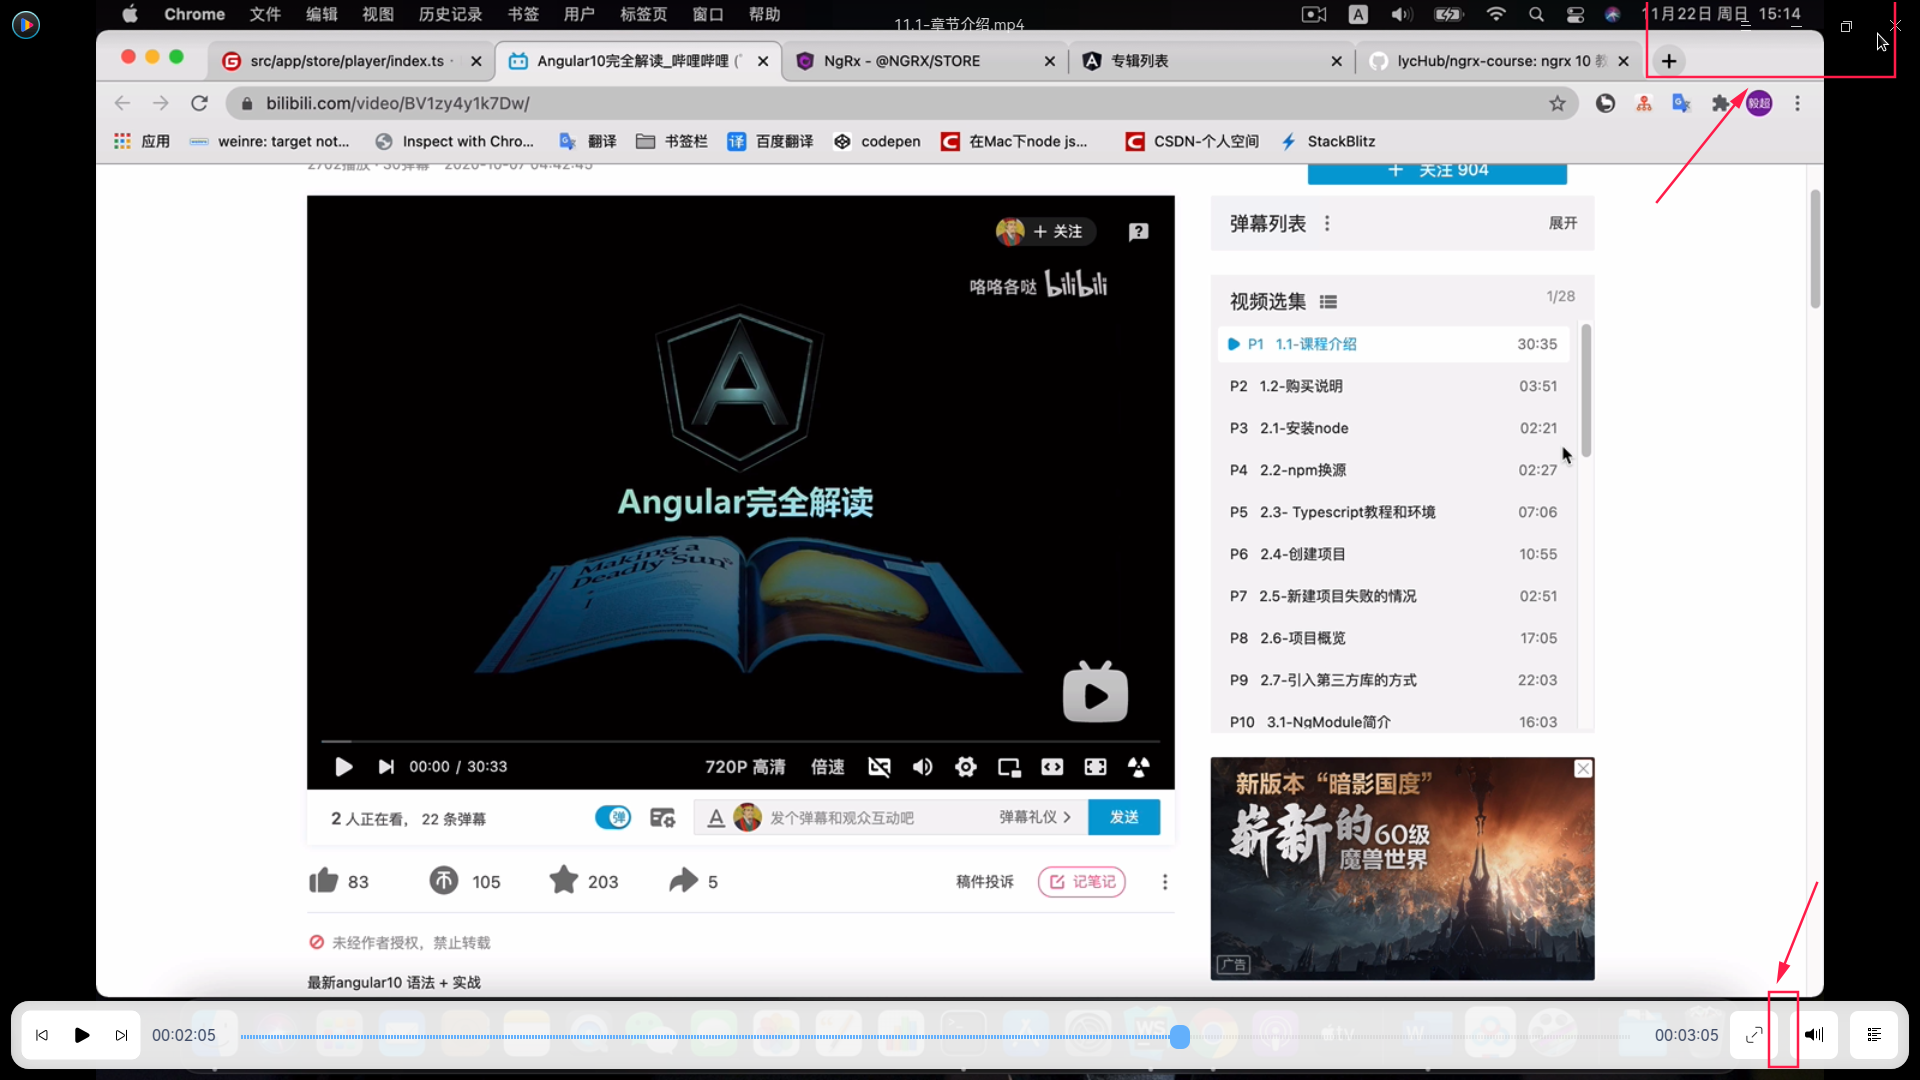This screenshot has height=1080, width=1920.
Task: Toggle the video list view mode icon
Action: click(1328, 302)
